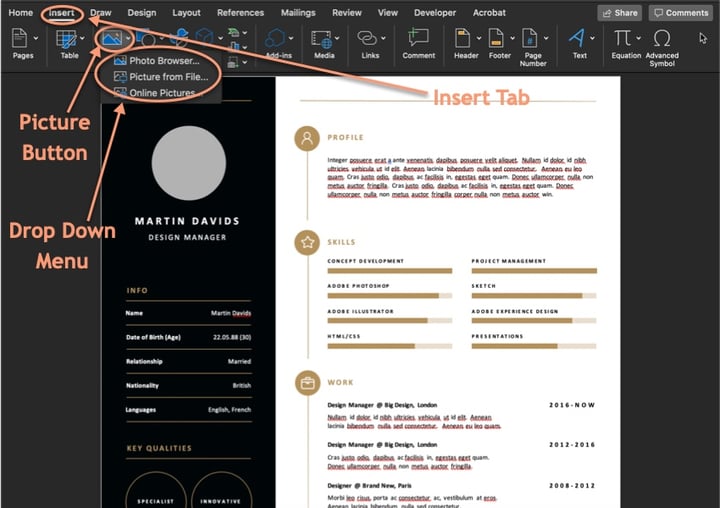
Task: Click the Icons (duck) insert button
Action: tap(180, 38)
